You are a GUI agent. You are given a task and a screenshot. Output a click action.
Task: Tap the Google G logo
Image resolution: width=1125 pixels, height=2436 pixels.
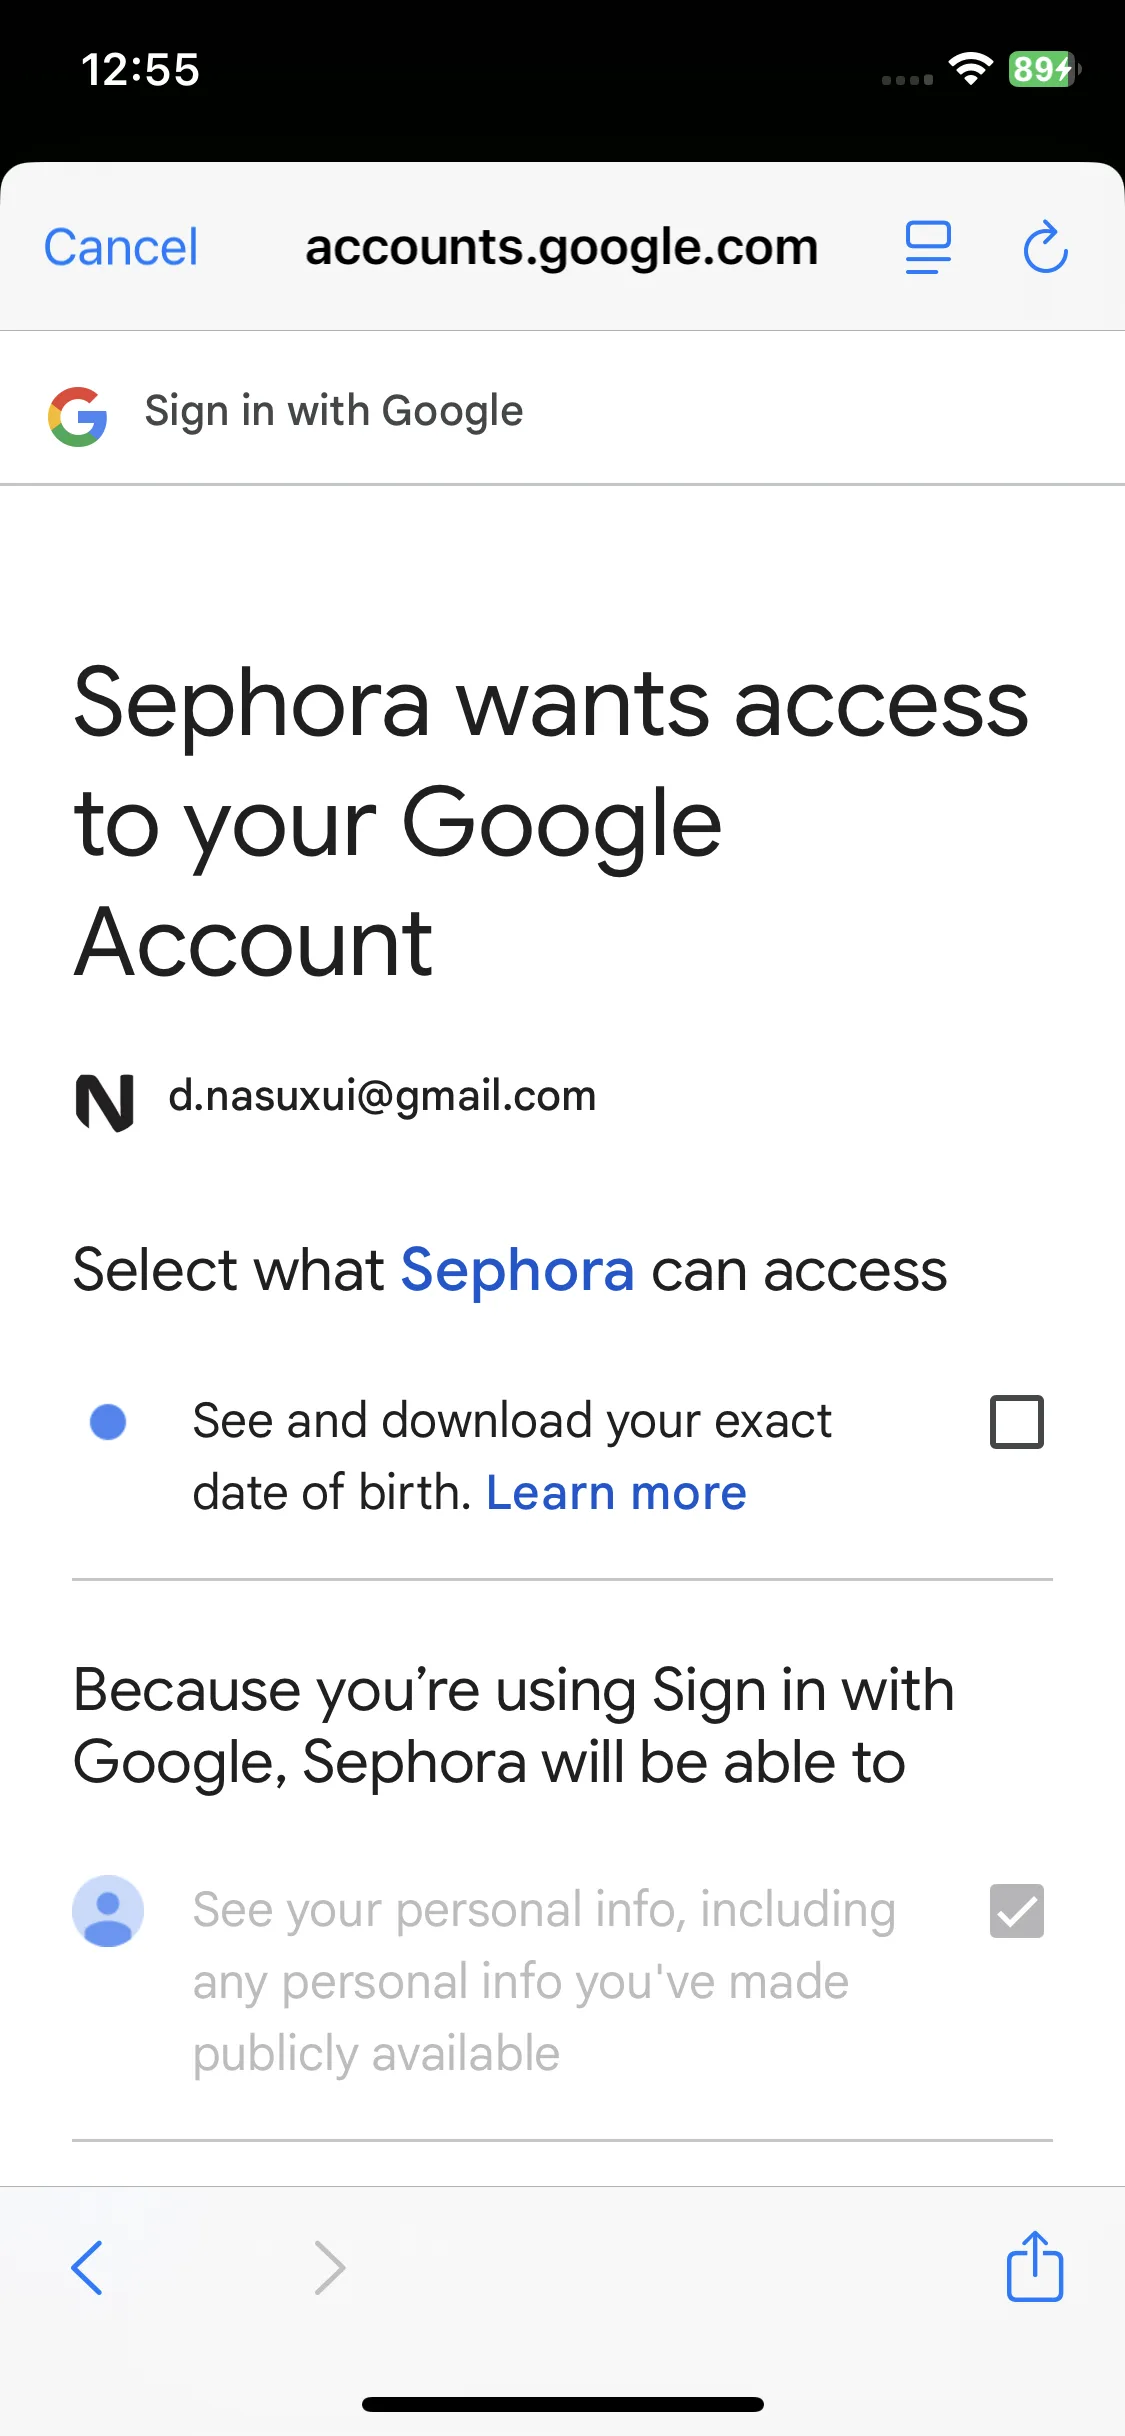78,416
